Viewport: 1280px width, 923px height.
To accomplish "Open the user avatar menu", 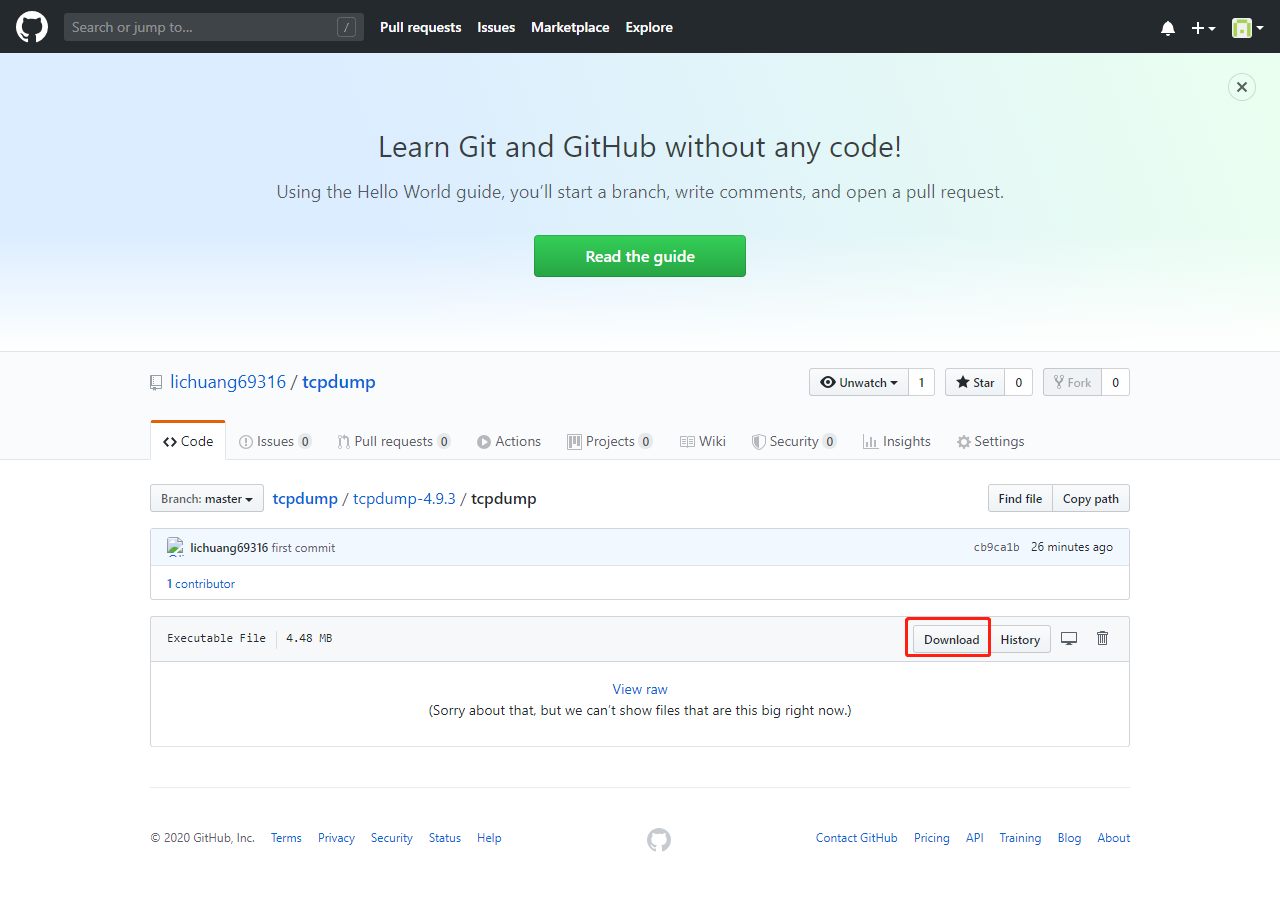I will pos(1246,28).
